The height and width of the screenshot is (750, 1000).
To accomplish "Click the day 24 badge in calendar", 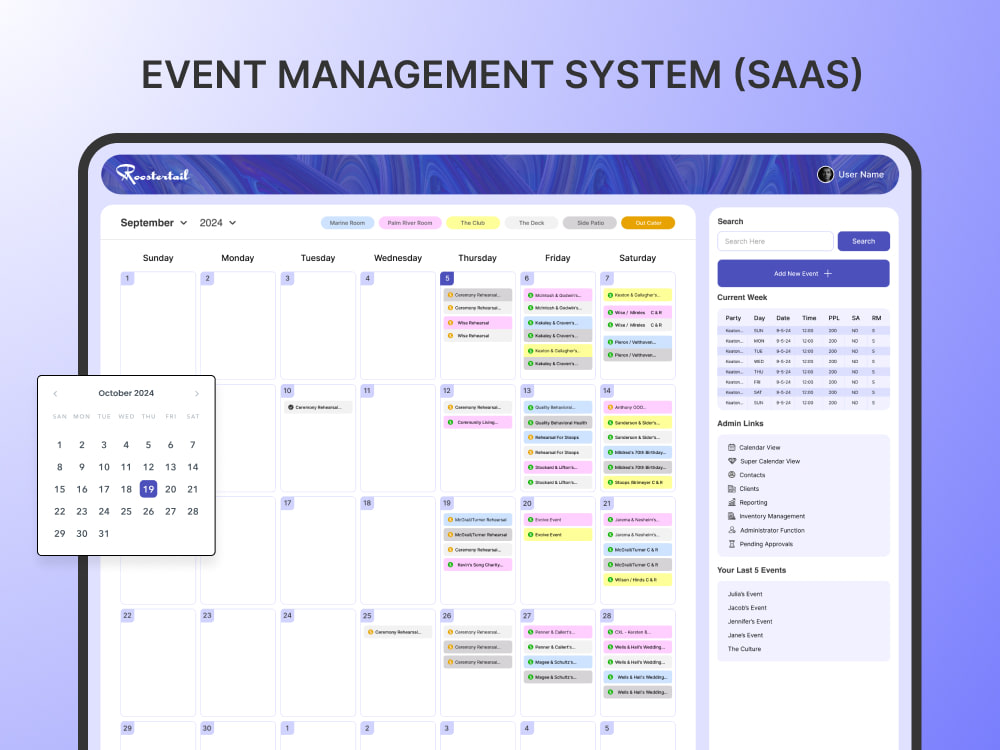I will point(288,615).
